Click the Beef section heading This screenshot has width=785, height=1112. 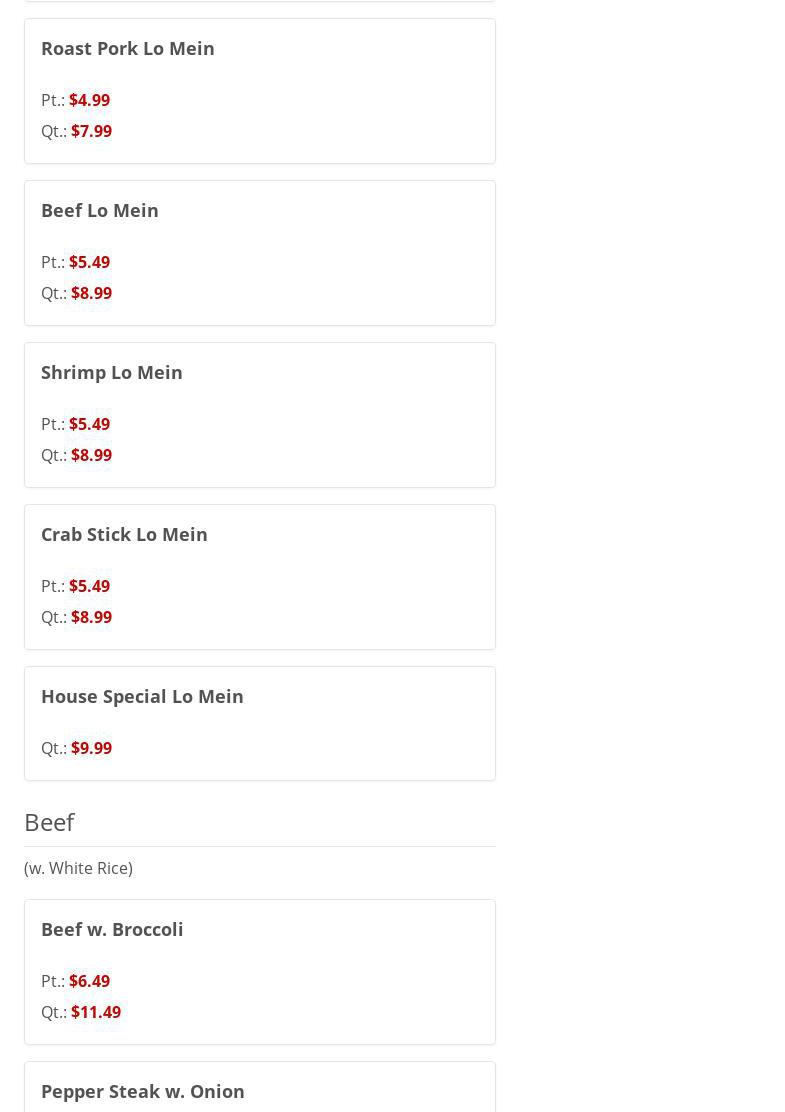[49, 822]
